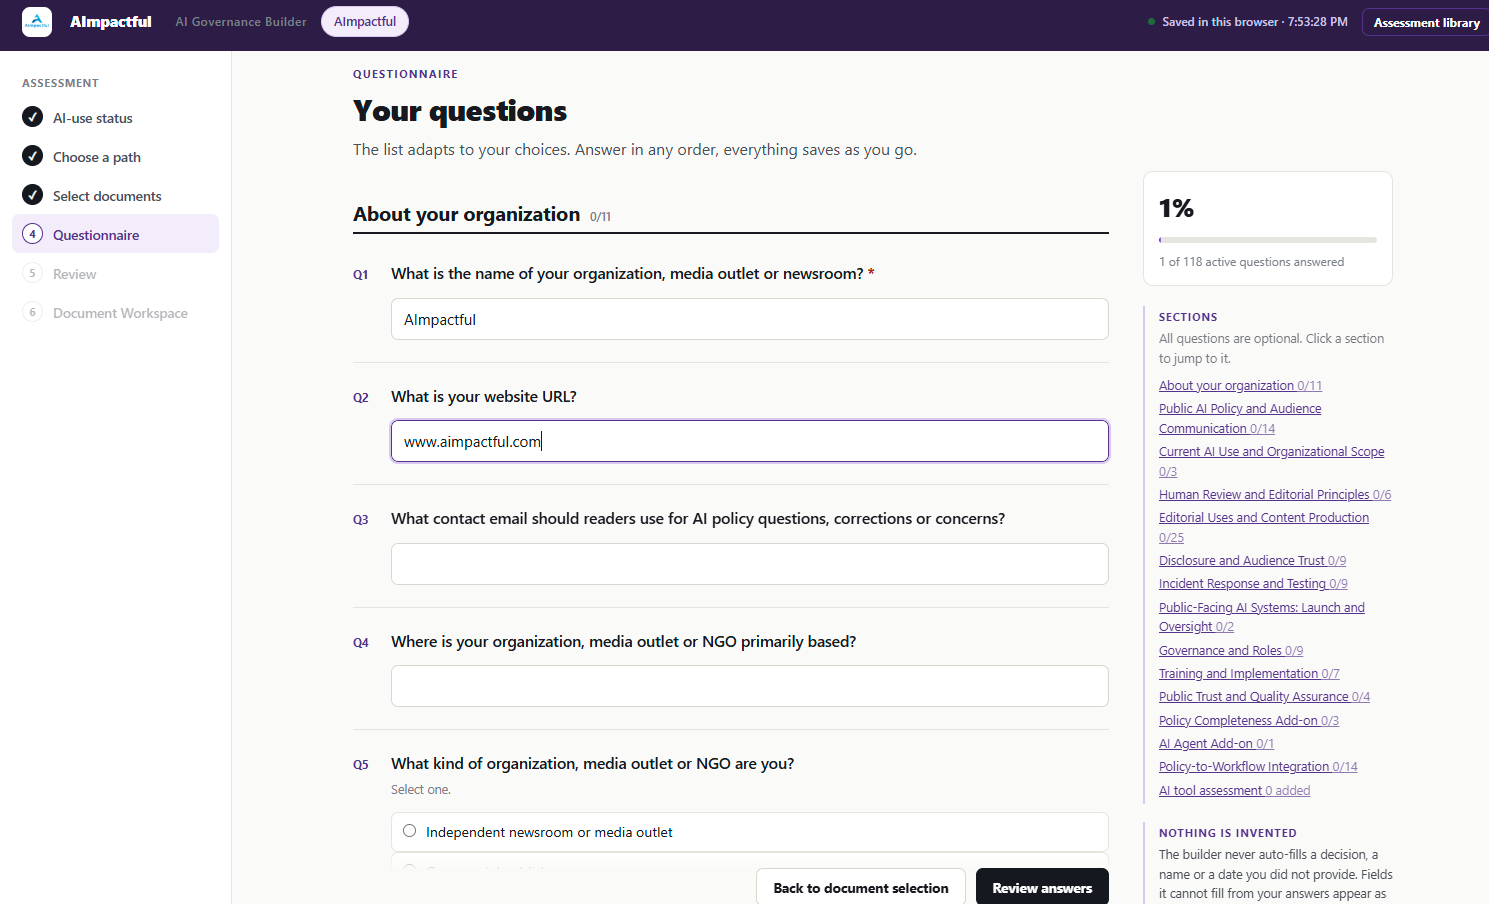The height and width of the screenshot is (904, 1489).
Task: Click '1 of 118 active questions answered' text
Action: click(1251, 262)
